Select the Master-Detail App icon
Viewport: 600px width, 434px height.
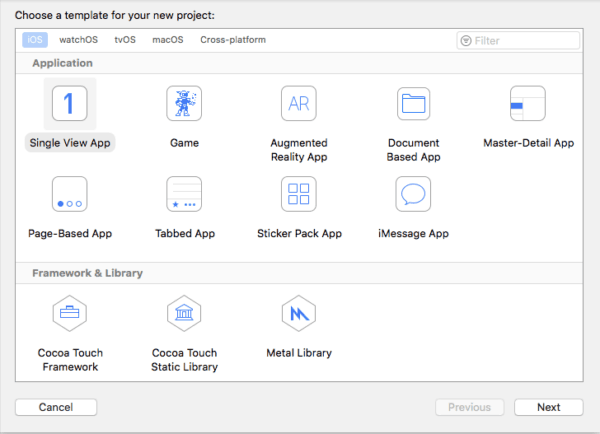click(x=528, y=103)
